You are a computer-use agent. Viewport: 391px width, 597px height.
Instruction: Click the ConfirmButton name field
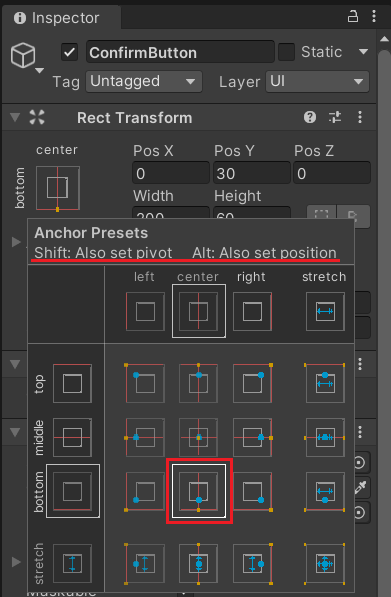pyautogui.click(x=180, y=52)
